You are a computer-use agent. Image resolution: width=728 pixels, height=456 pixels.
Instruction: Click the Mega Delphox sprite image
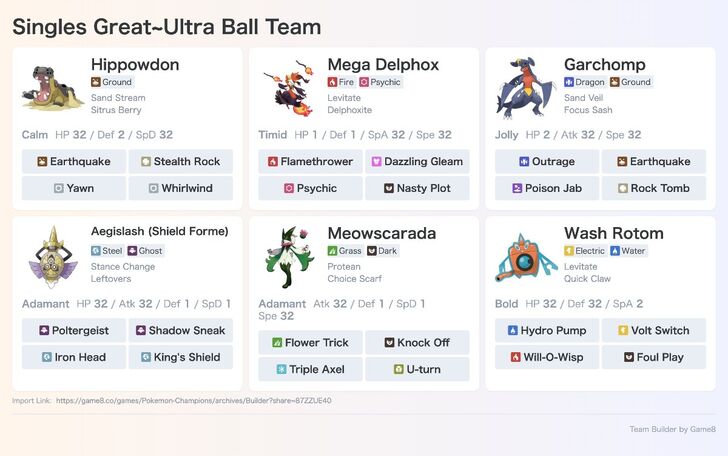[x=288, y=89]
